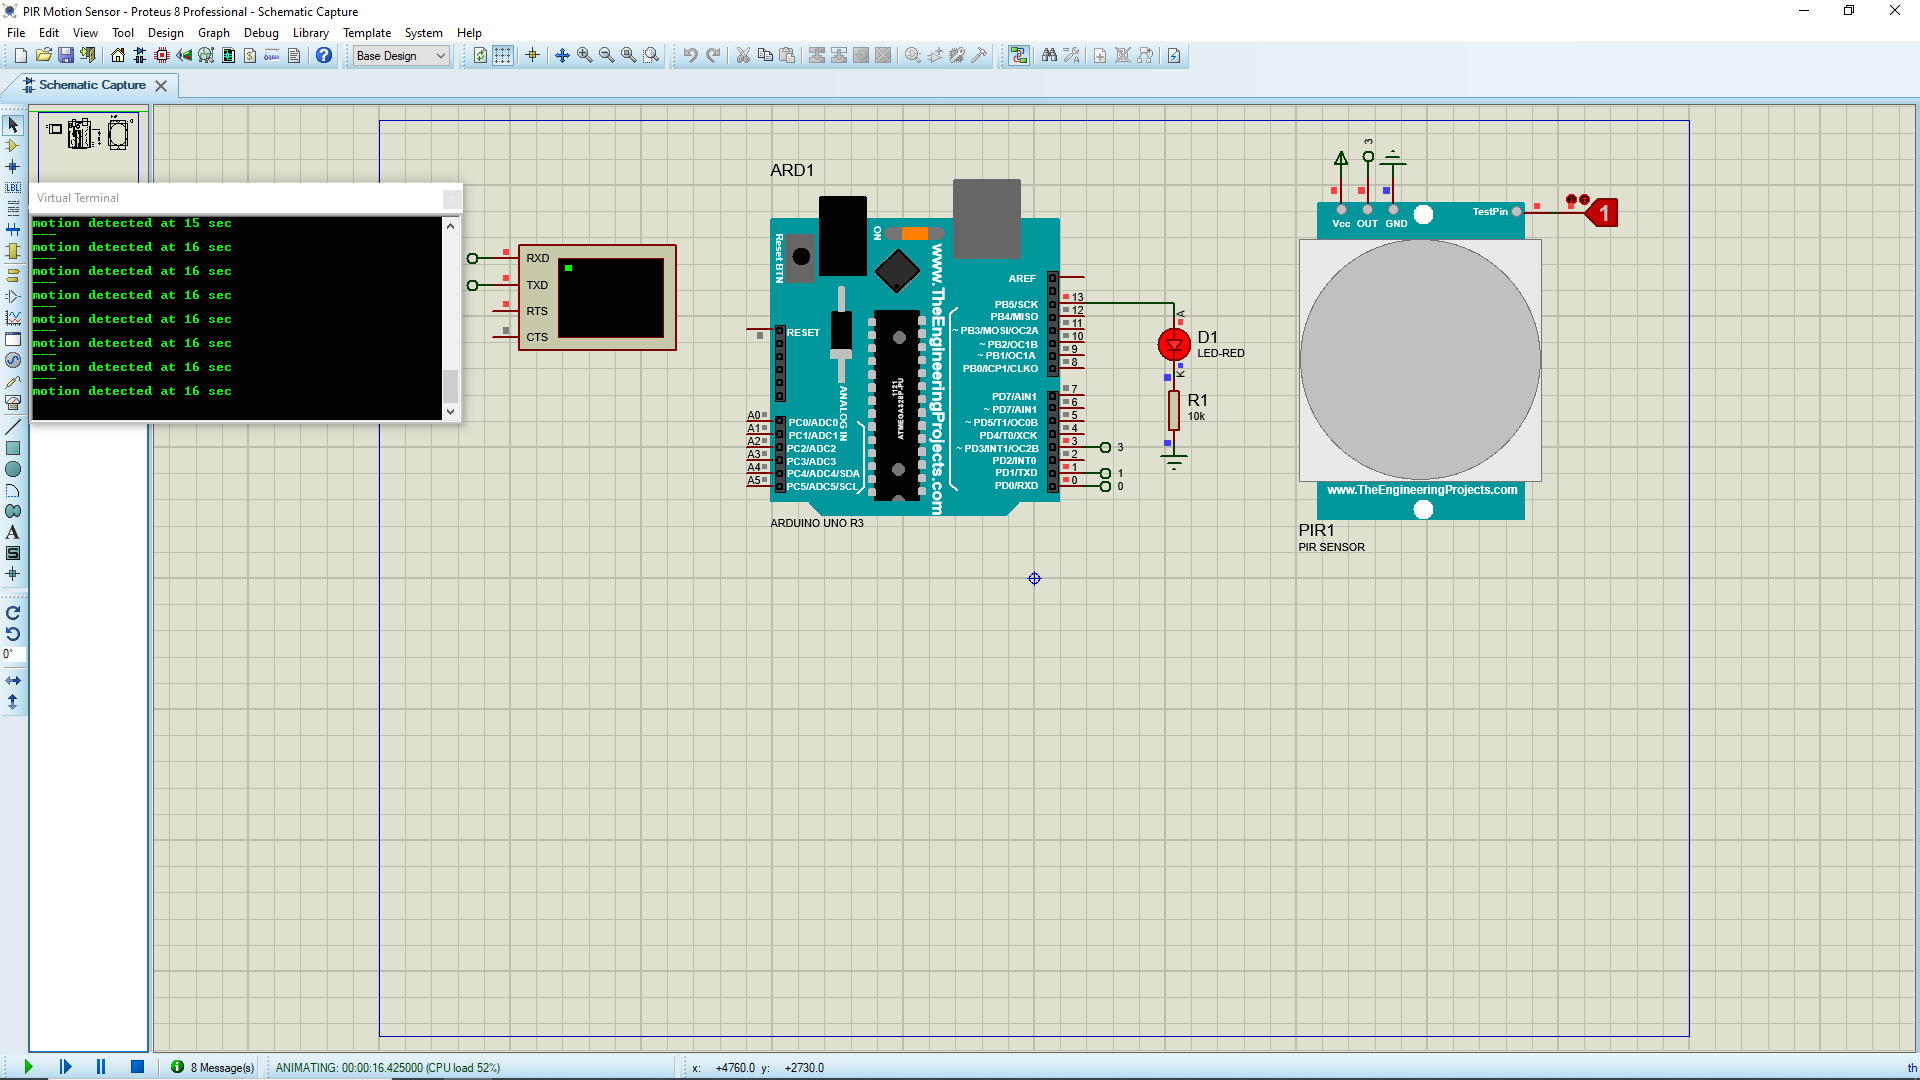Redraw the display with the refresh icon
The width and height of the screenshot is (1920, 1080).
pos(481,56)
